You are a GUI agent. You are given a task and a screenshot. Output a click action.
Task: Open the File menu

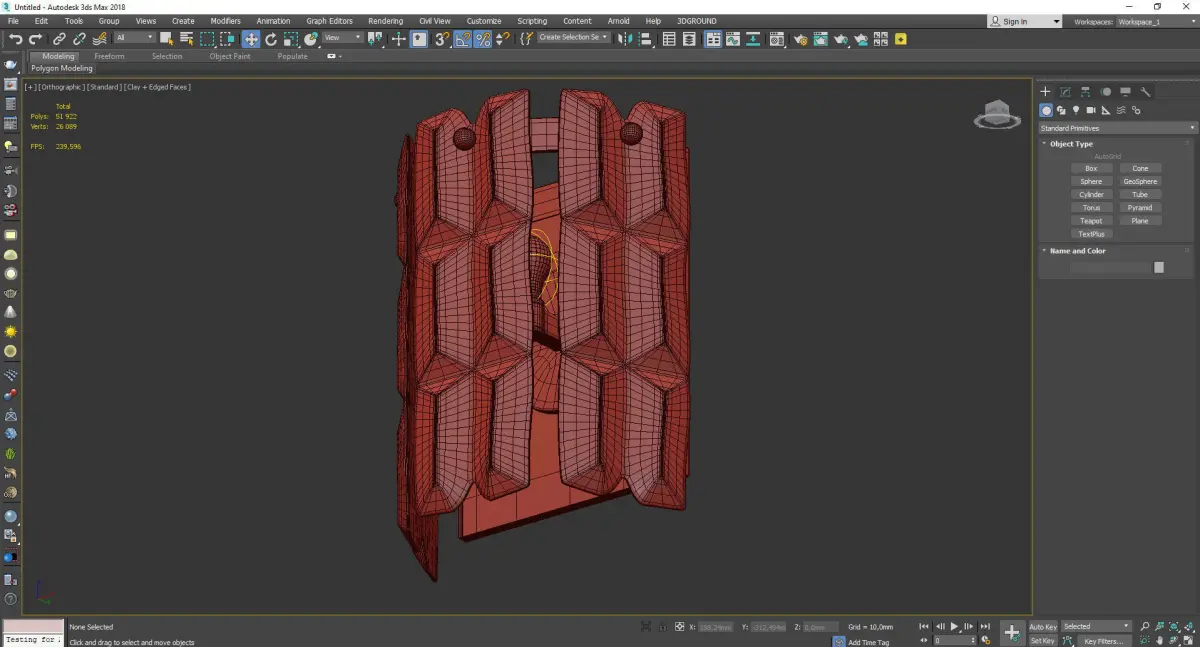pos(13,21)
